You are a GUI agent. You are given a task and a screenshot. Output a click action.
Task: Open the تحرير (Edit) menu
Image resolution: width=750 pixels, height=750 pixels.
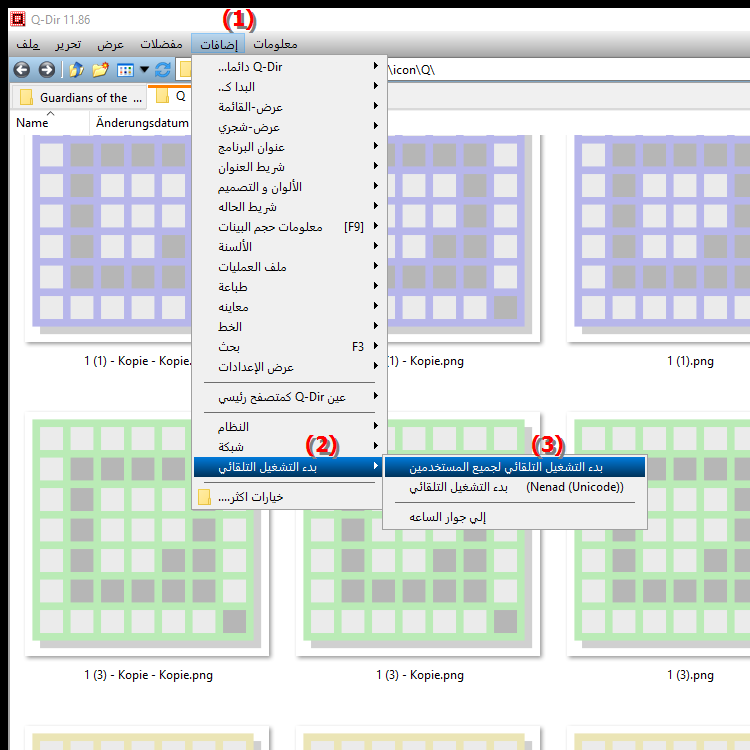(68, 44)
